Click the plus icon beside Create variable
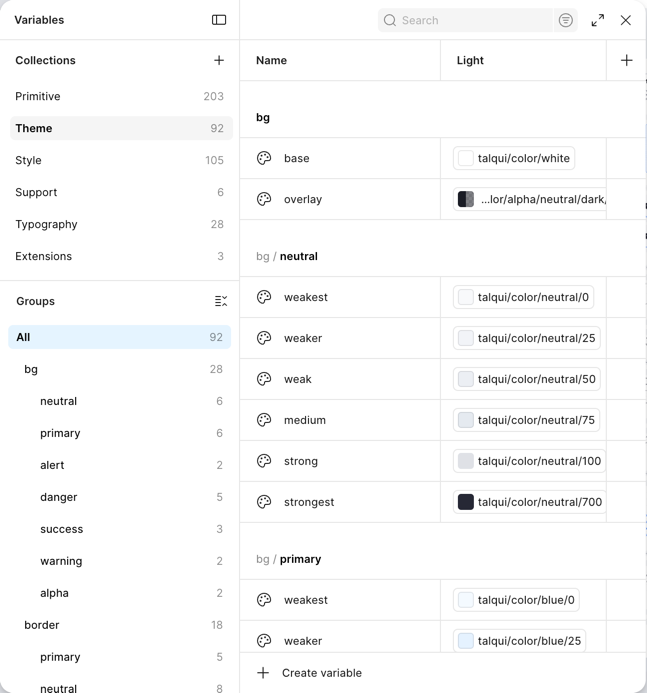This screenshot has height=693, width=647. click(x=263, y=673)
